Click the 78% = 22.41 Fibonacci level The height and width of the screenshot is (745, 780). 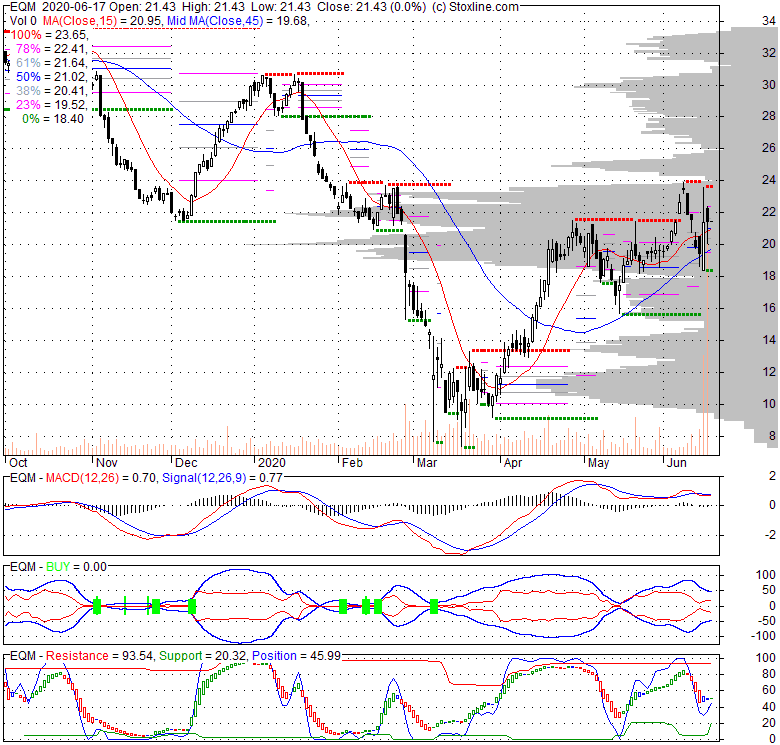[46, 48]
